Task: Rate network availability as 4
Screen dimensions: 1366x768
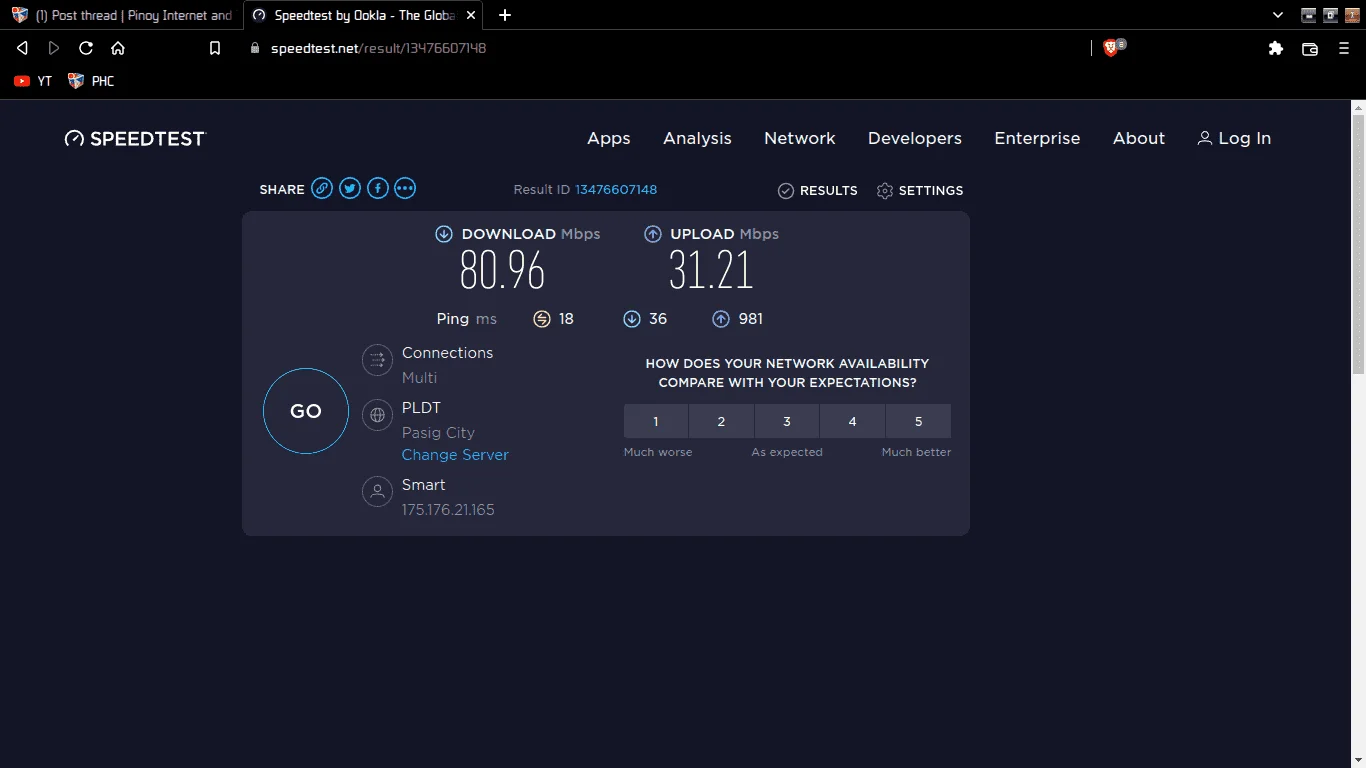Action: pos(852,421)
